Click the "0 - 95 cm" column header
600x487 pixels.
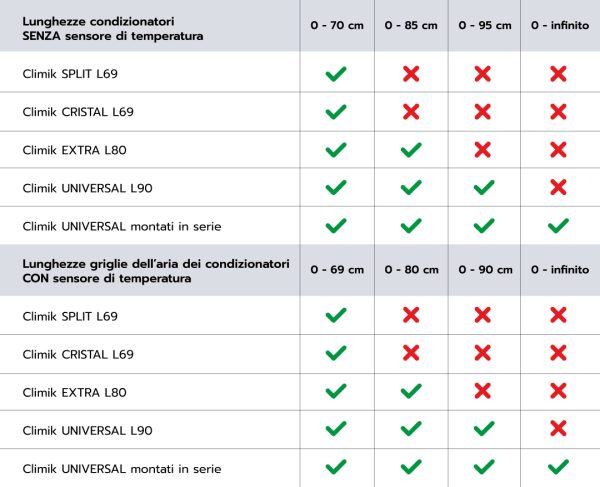point(484,25)
